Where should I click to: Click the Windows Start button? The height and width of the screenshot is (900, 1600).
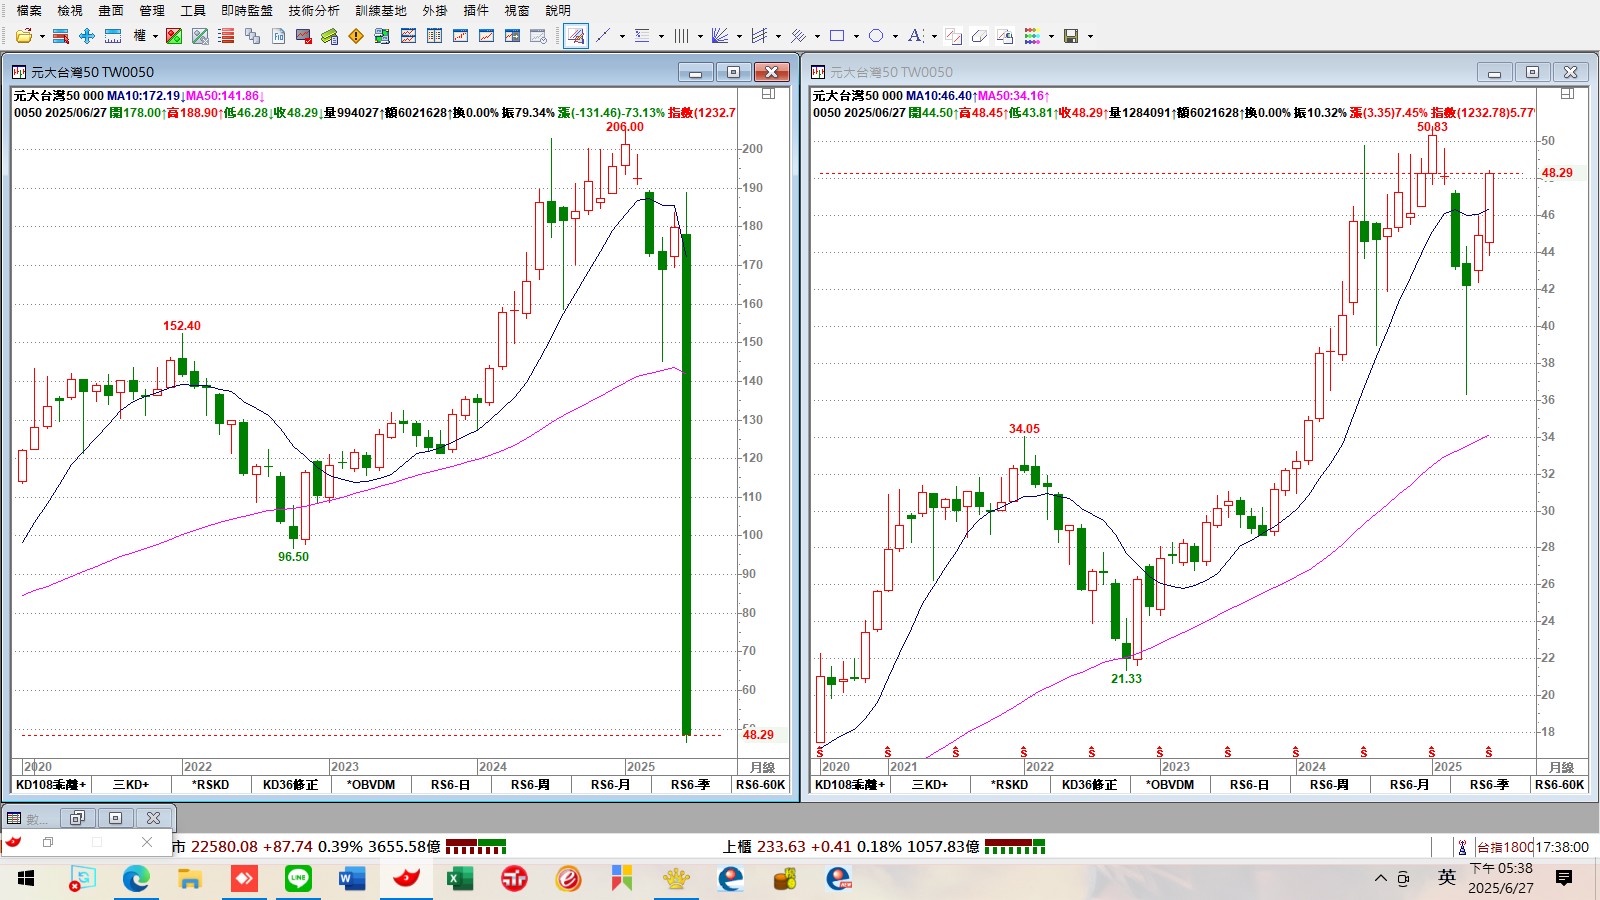pyautogui.click(x=26, y=879)
